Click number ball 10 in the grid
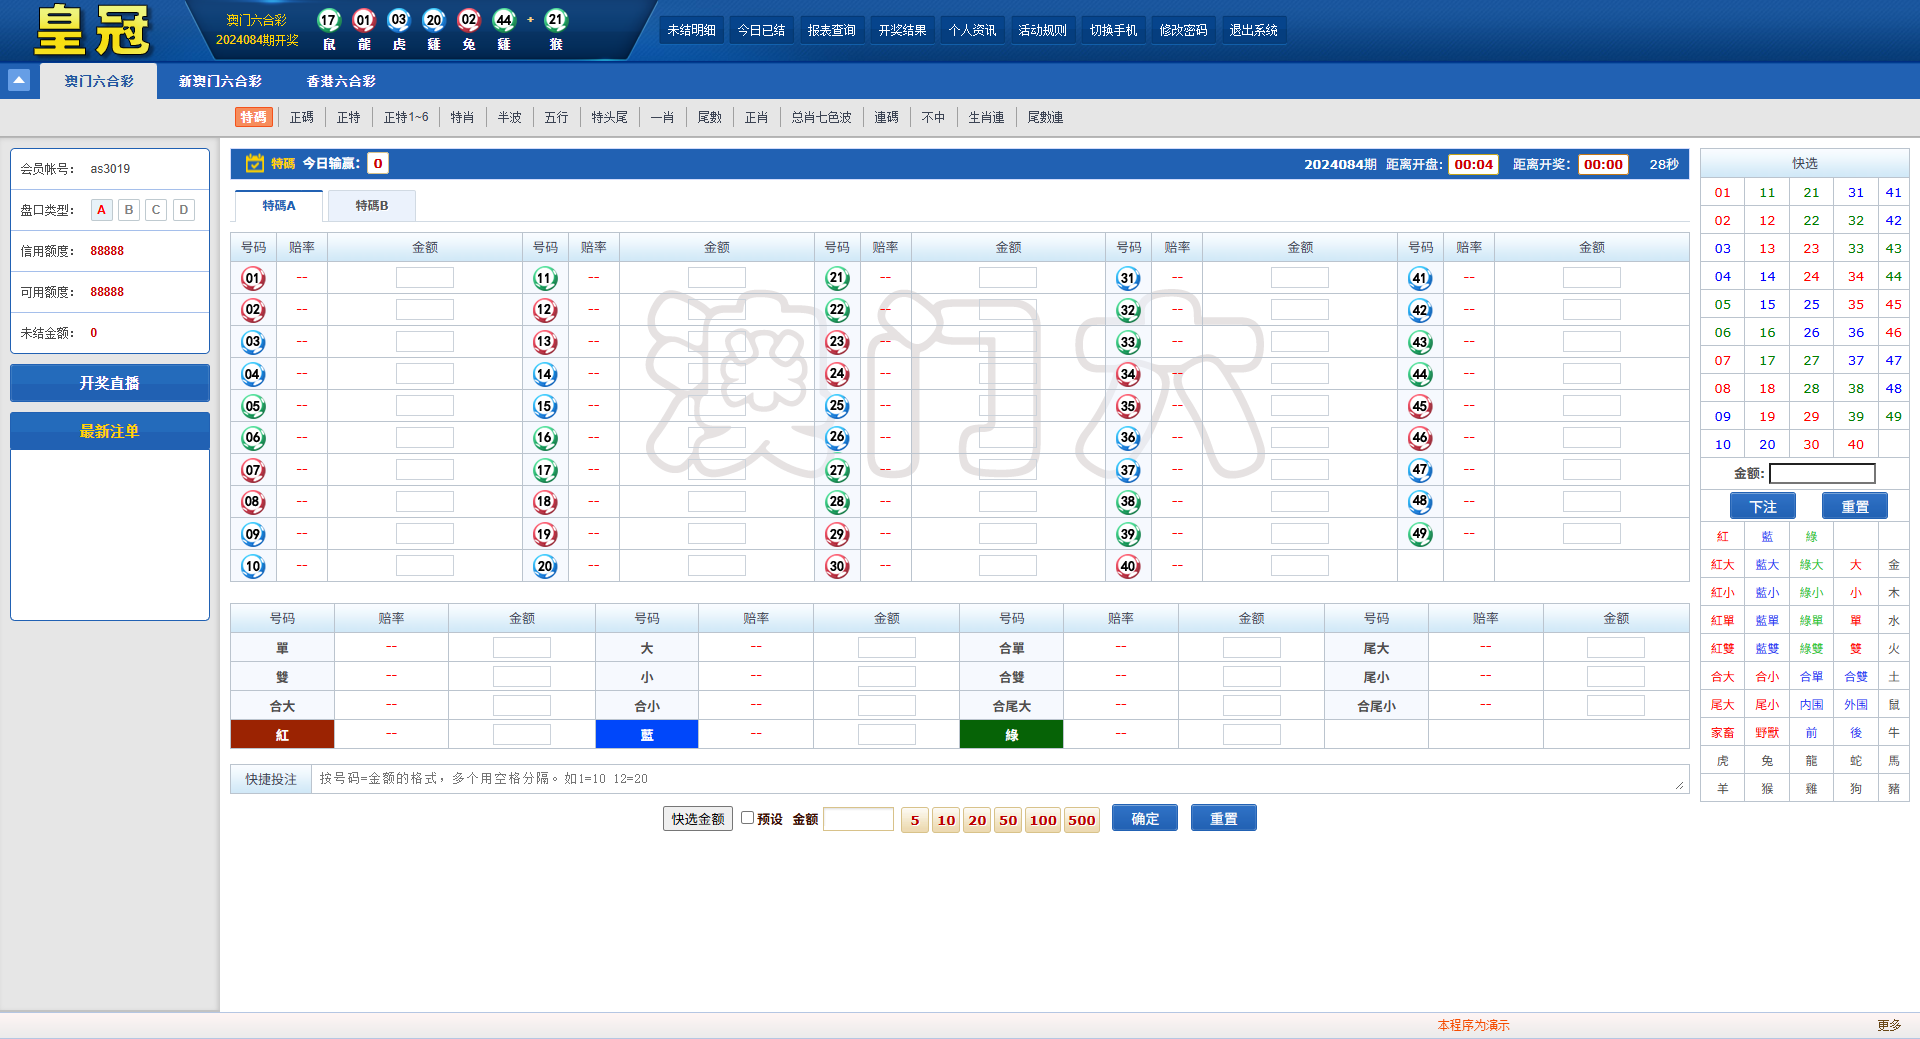Image resolution: width=1920 pixels, height=1039 pixels. point(253,565)
